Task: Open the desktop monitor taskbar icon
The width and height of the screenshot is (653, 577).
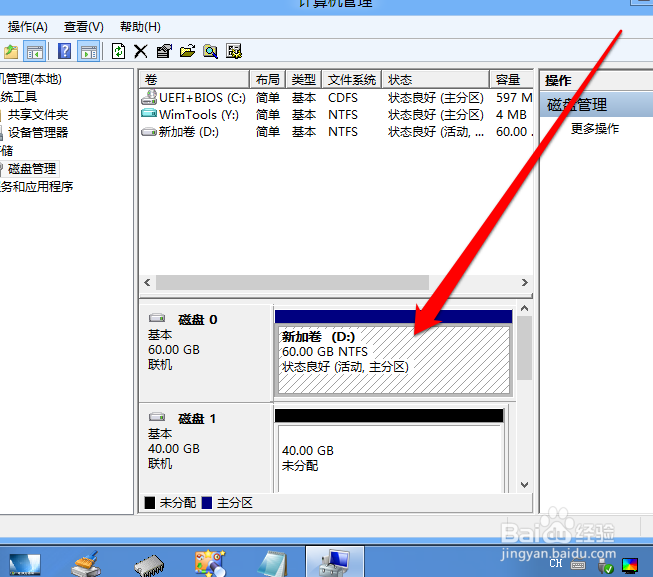Action: pos(25,564)
